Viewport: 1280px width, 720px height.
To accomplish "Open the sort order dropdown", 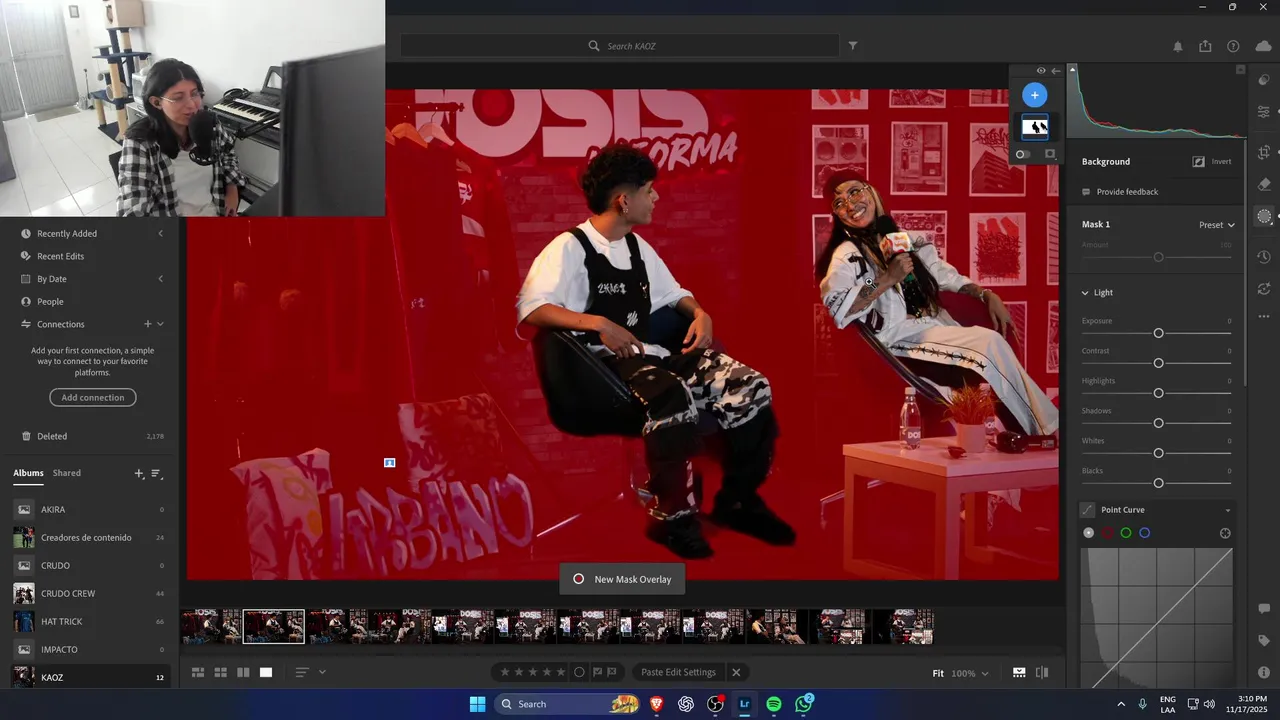I will [309, 672].
